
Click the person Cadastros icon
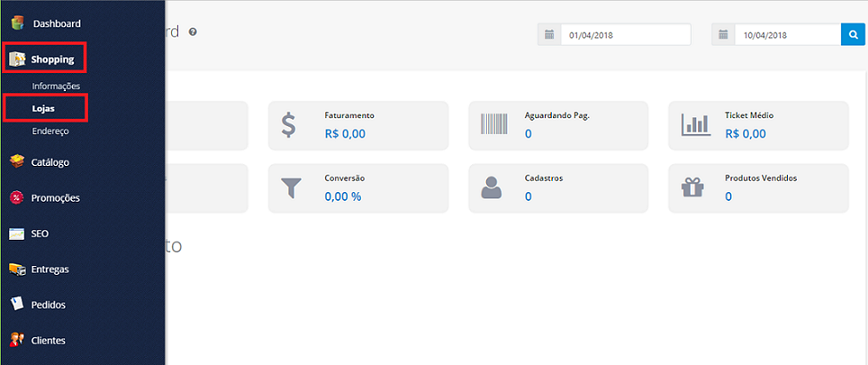[x=491, y=188]
